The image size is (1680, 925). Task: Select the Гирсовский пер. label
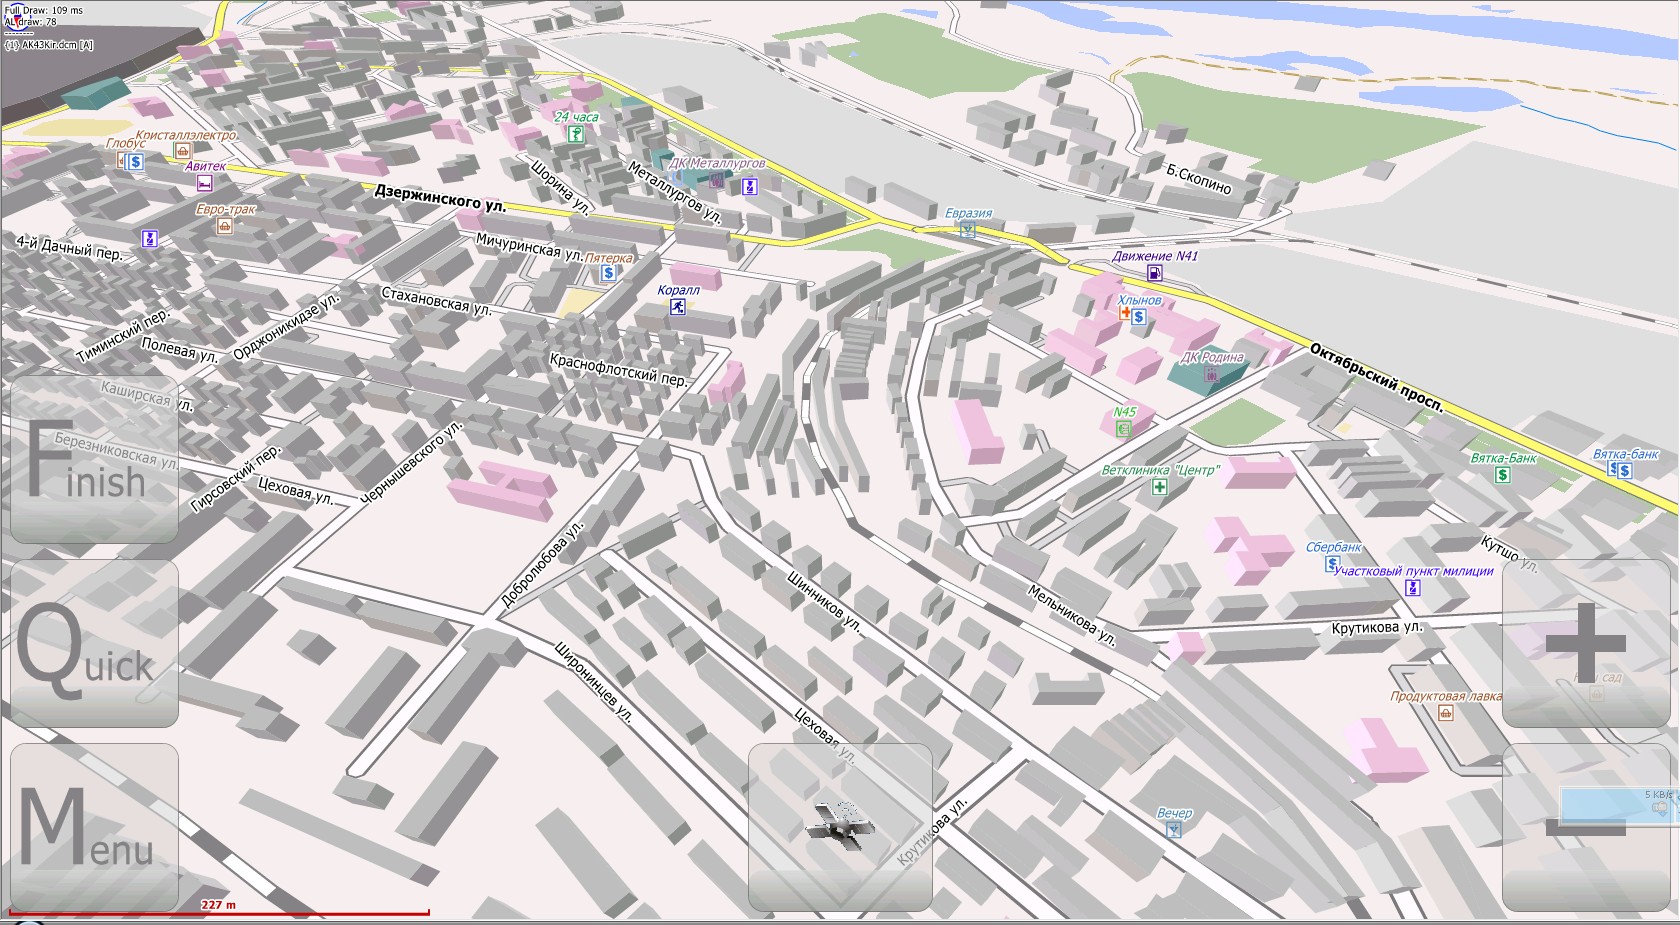point(237,480)
